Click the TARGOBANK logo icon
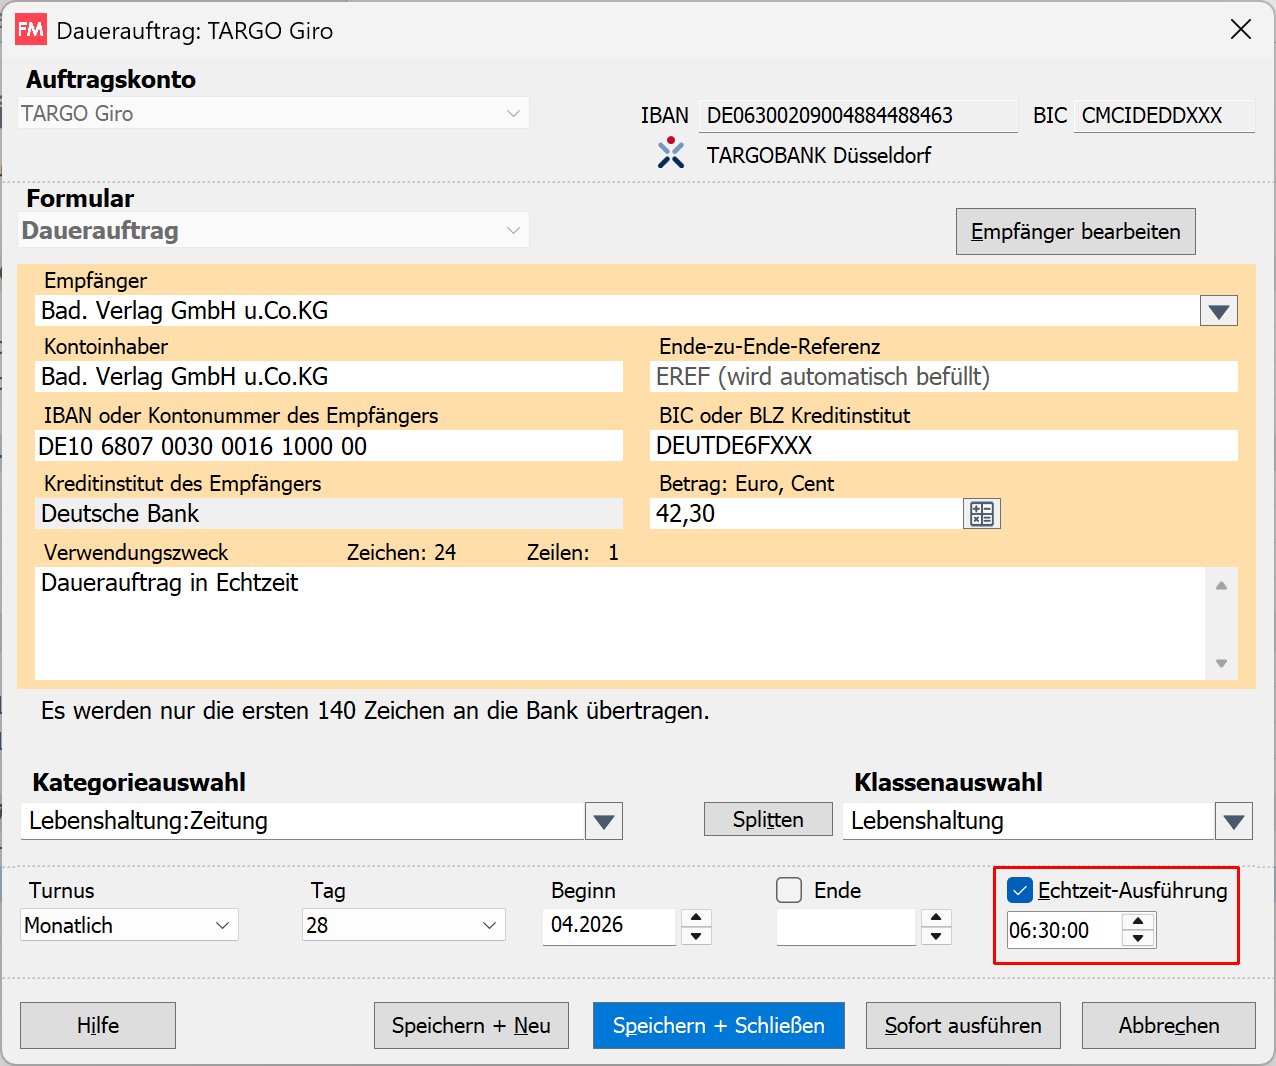The height and width of the screenshot is (1066, 1276). point(671,153)
